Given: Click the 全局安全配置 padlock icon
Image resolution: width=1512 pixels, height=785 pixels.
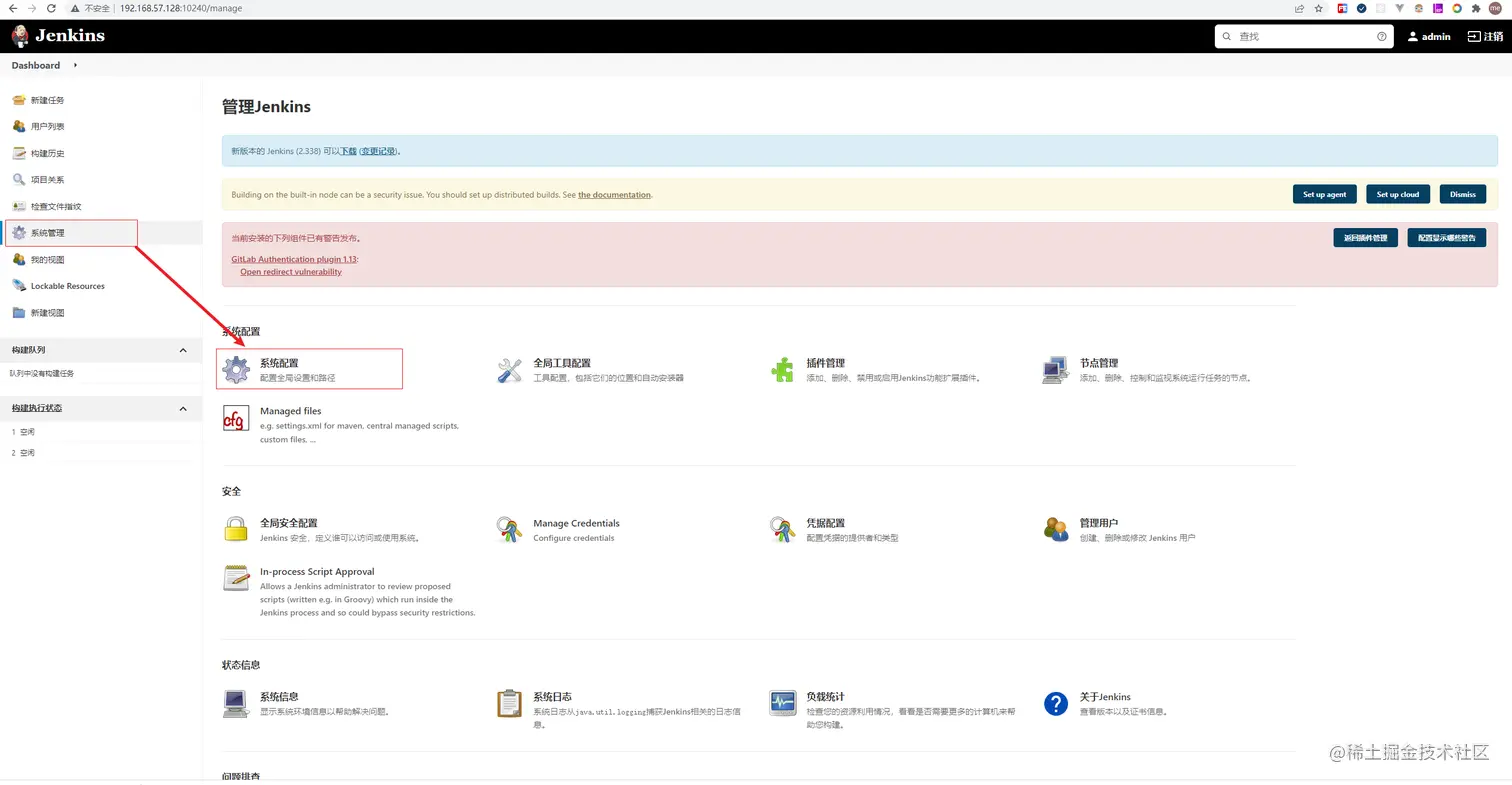Looking at the screenshot, I should (x=236, y=529).
